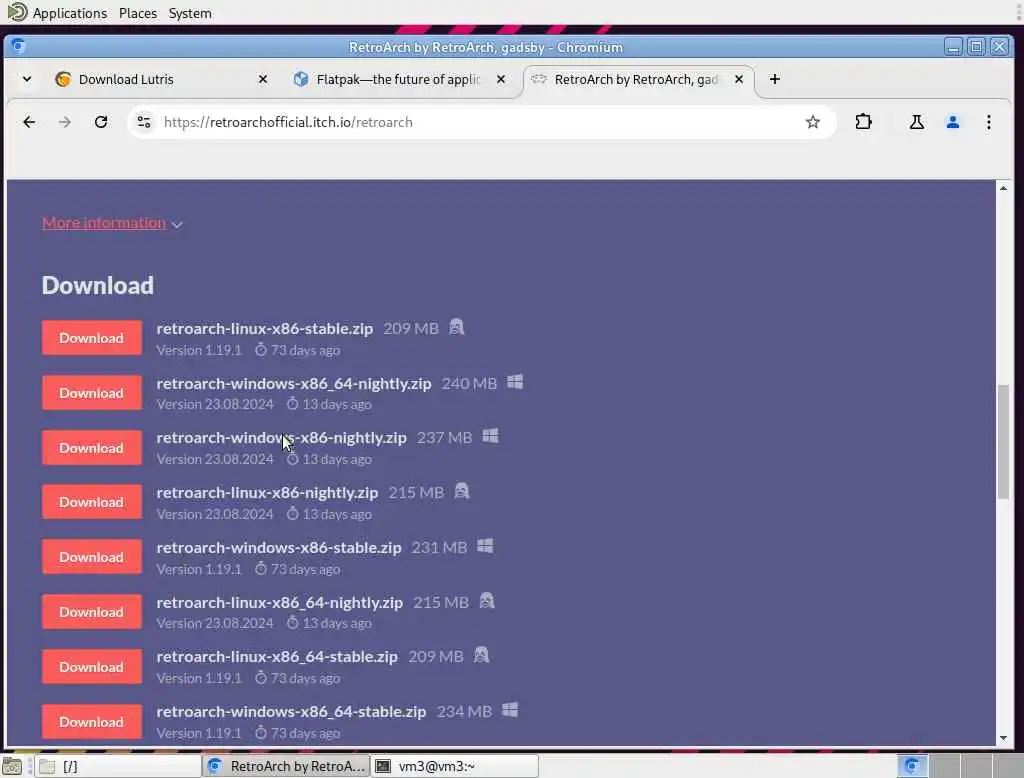Click Windows icon beside windows-x86-nightly.zip
The image size is (1024, 778).
point(490,436)
